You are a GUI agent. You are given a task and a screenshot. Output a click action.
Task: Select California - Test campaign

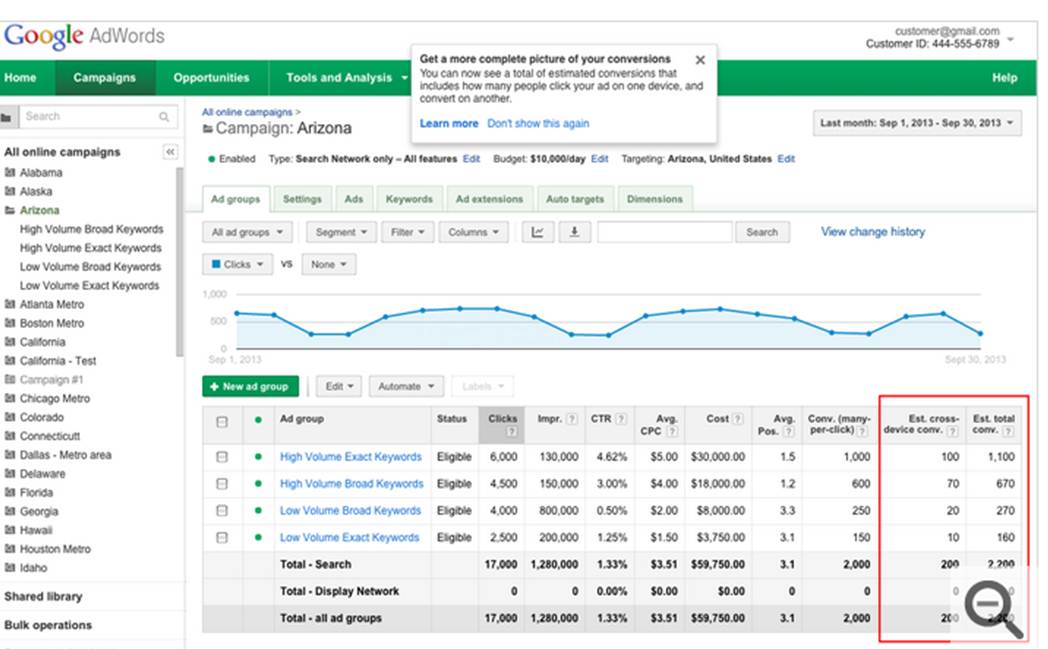pyautogui.click(x=58, y=361)
